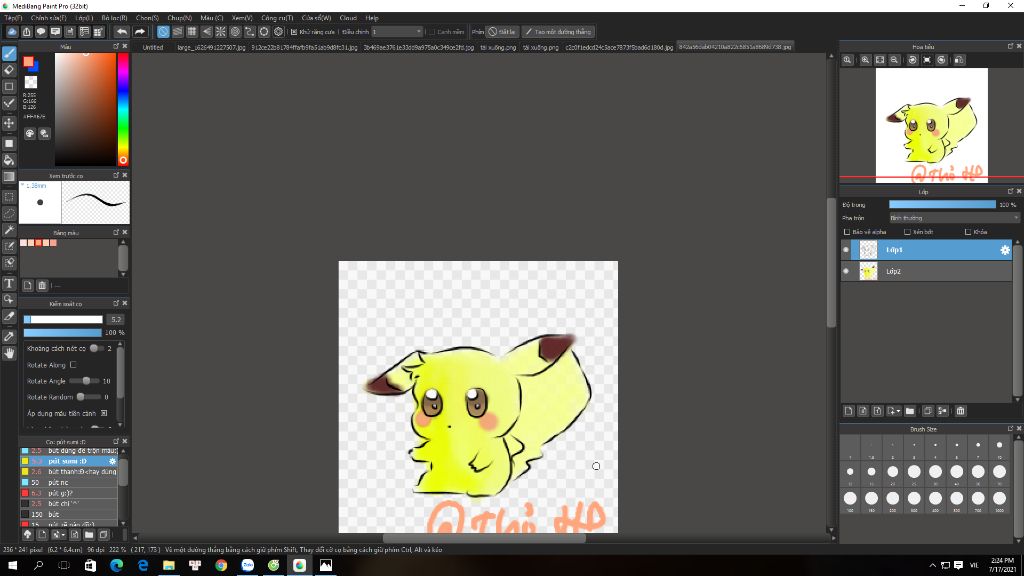Zoom in on the navigator preview
This screenshot has height=576, width=1024.
pyautogui.click(x=865, y=60)
